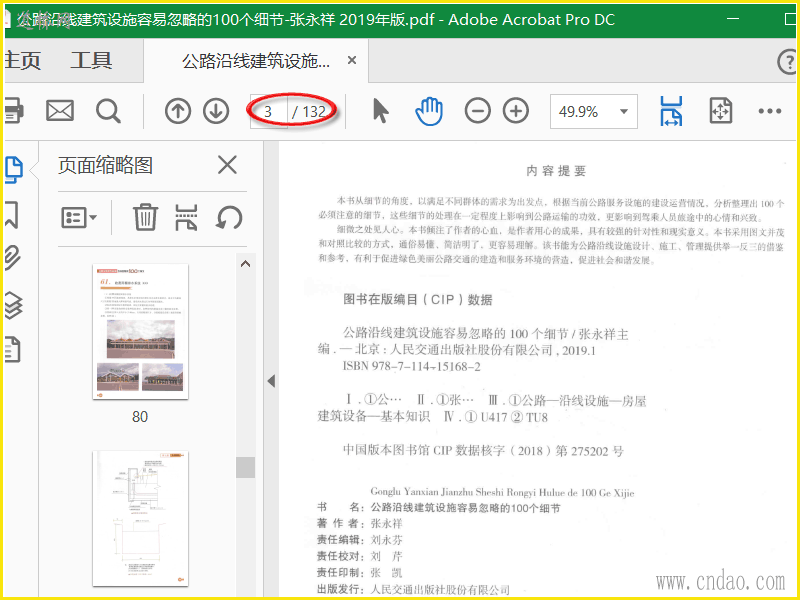Go to previous page arrow
This screenshot has width=800, height=600.
tap(178, 111)
